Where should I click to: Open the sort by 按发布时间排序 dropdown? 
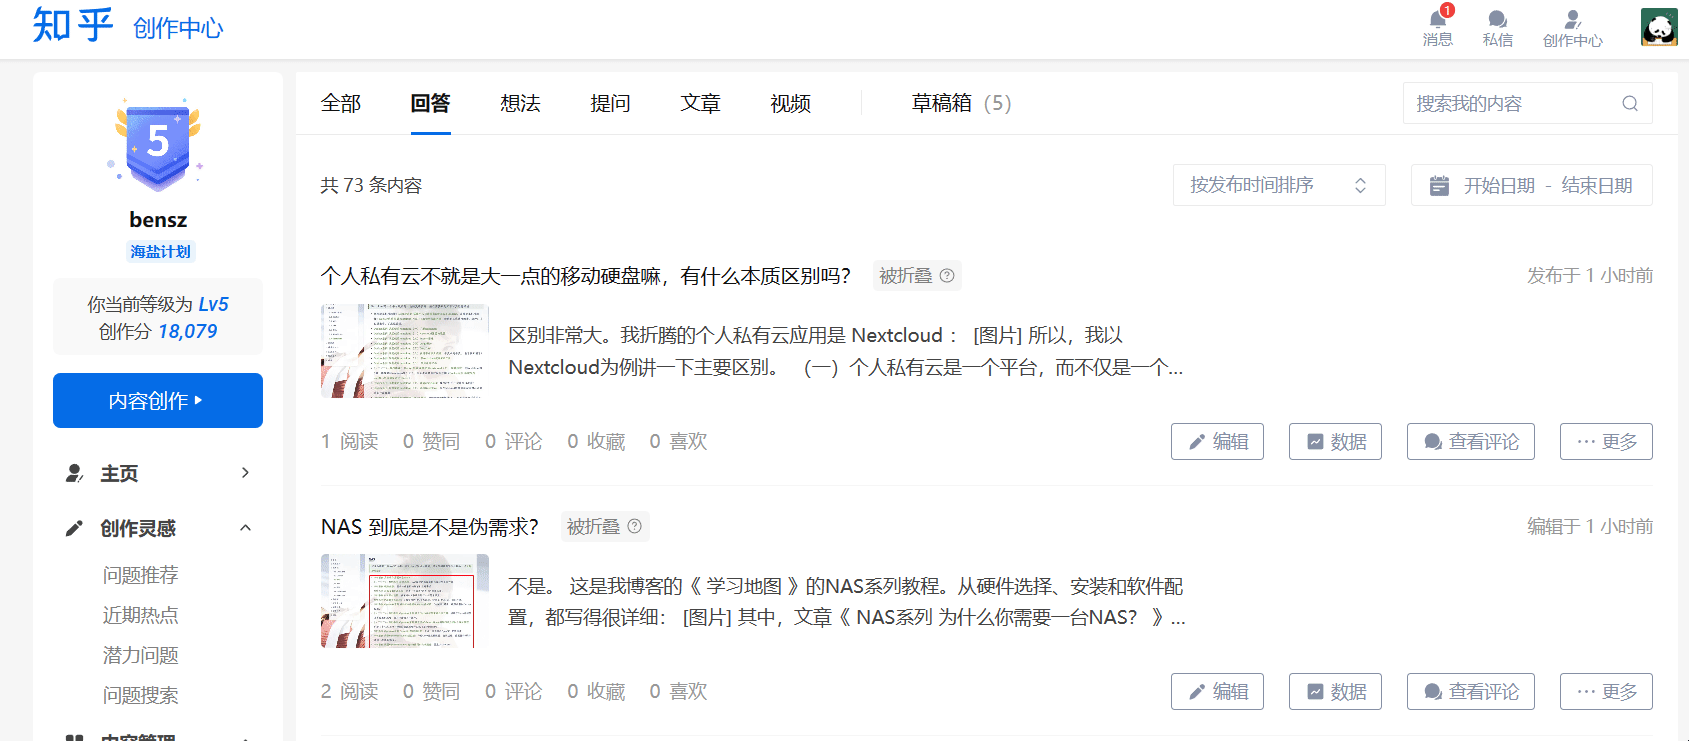1278,185
